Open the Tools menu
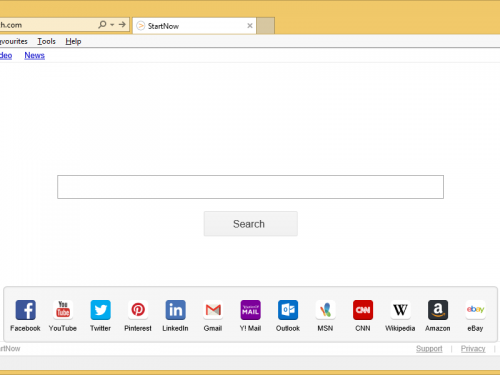This screenshot has width=500, height=375. pyautogui.click(x=46, y=41)
